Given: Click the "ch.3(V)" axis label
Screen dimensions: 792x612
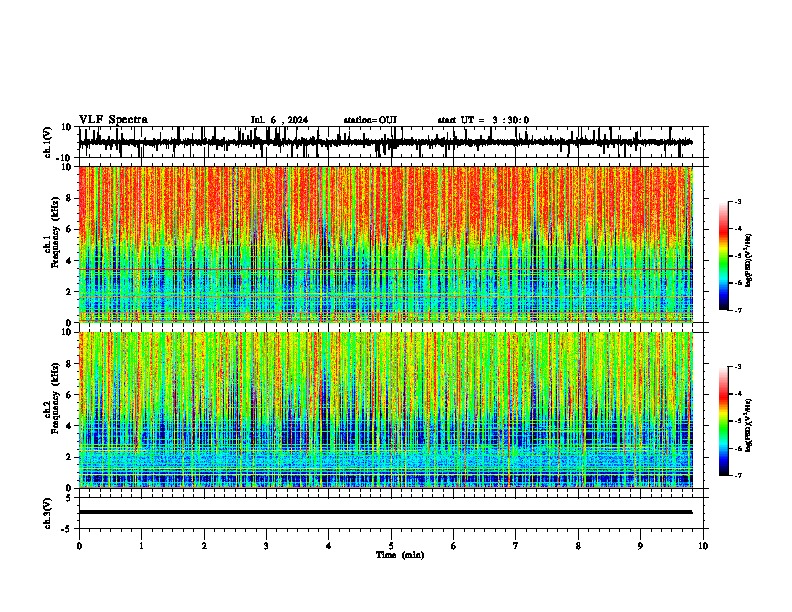Looking at the screenshot, I should (x=48, y=513).
